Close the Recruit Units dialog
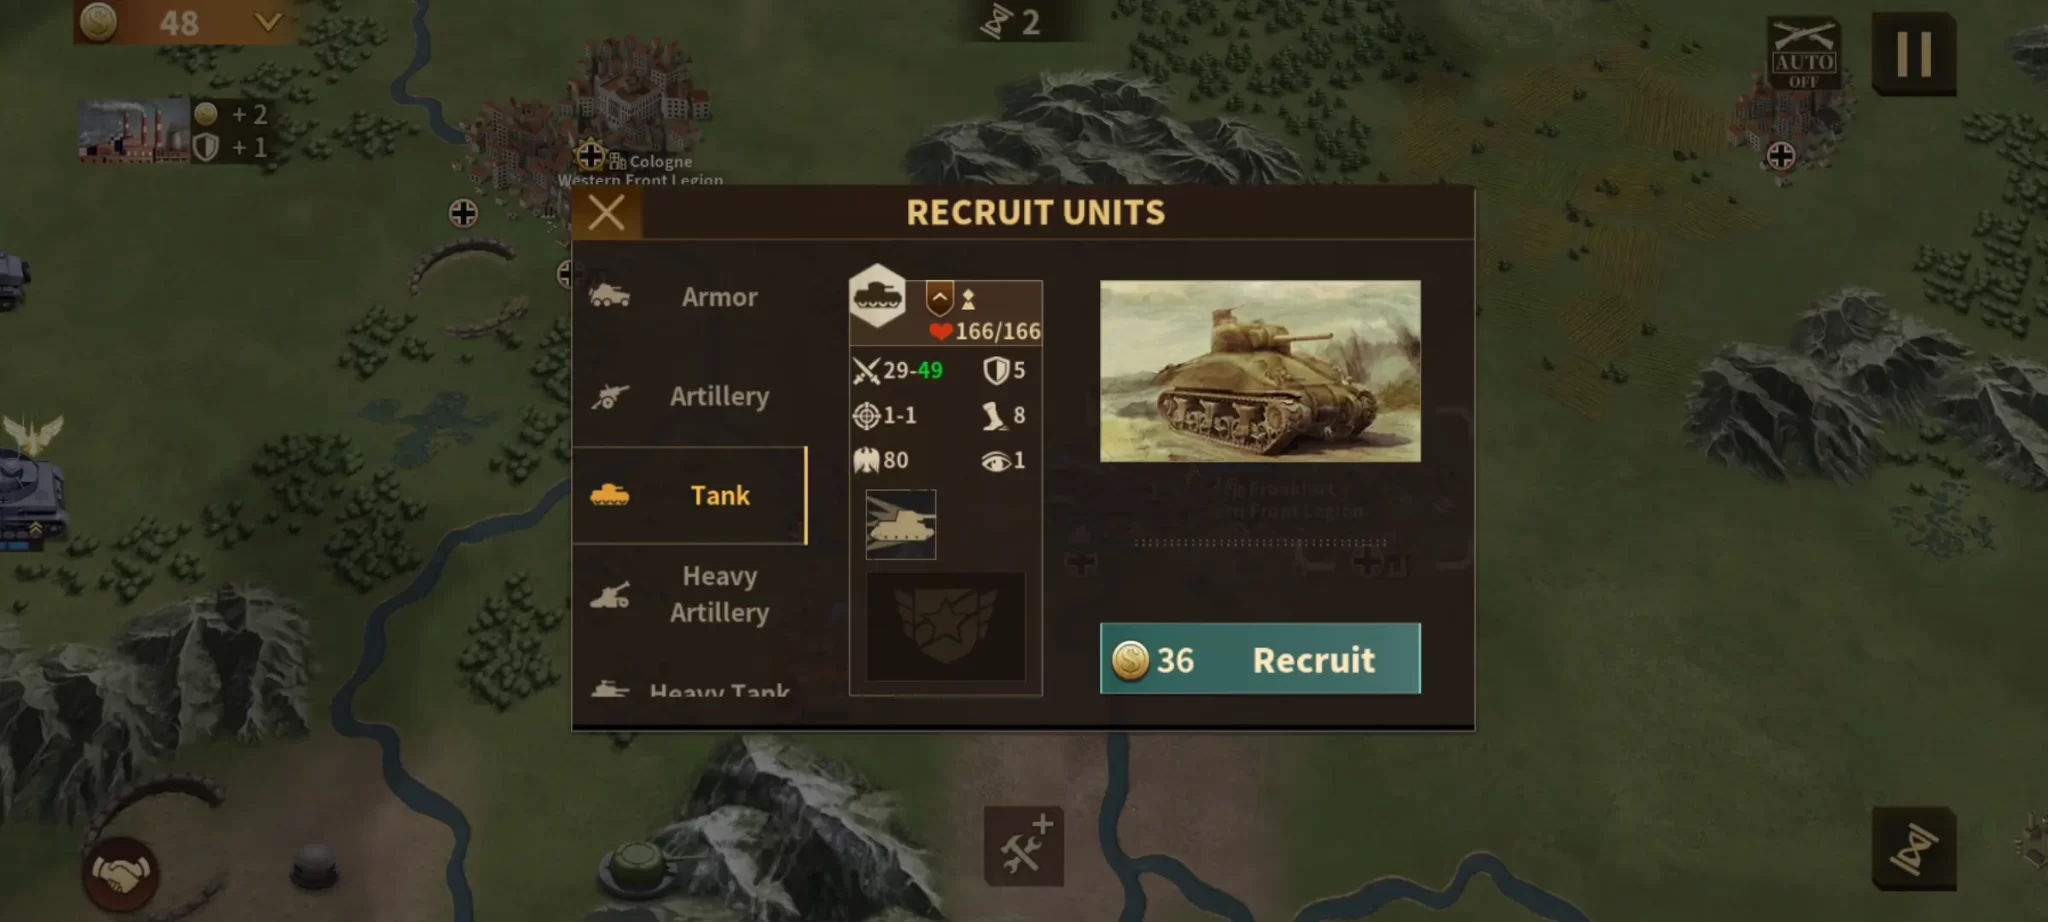The image size is (2048, 922). pyautogui.click(x=606, y=212)
